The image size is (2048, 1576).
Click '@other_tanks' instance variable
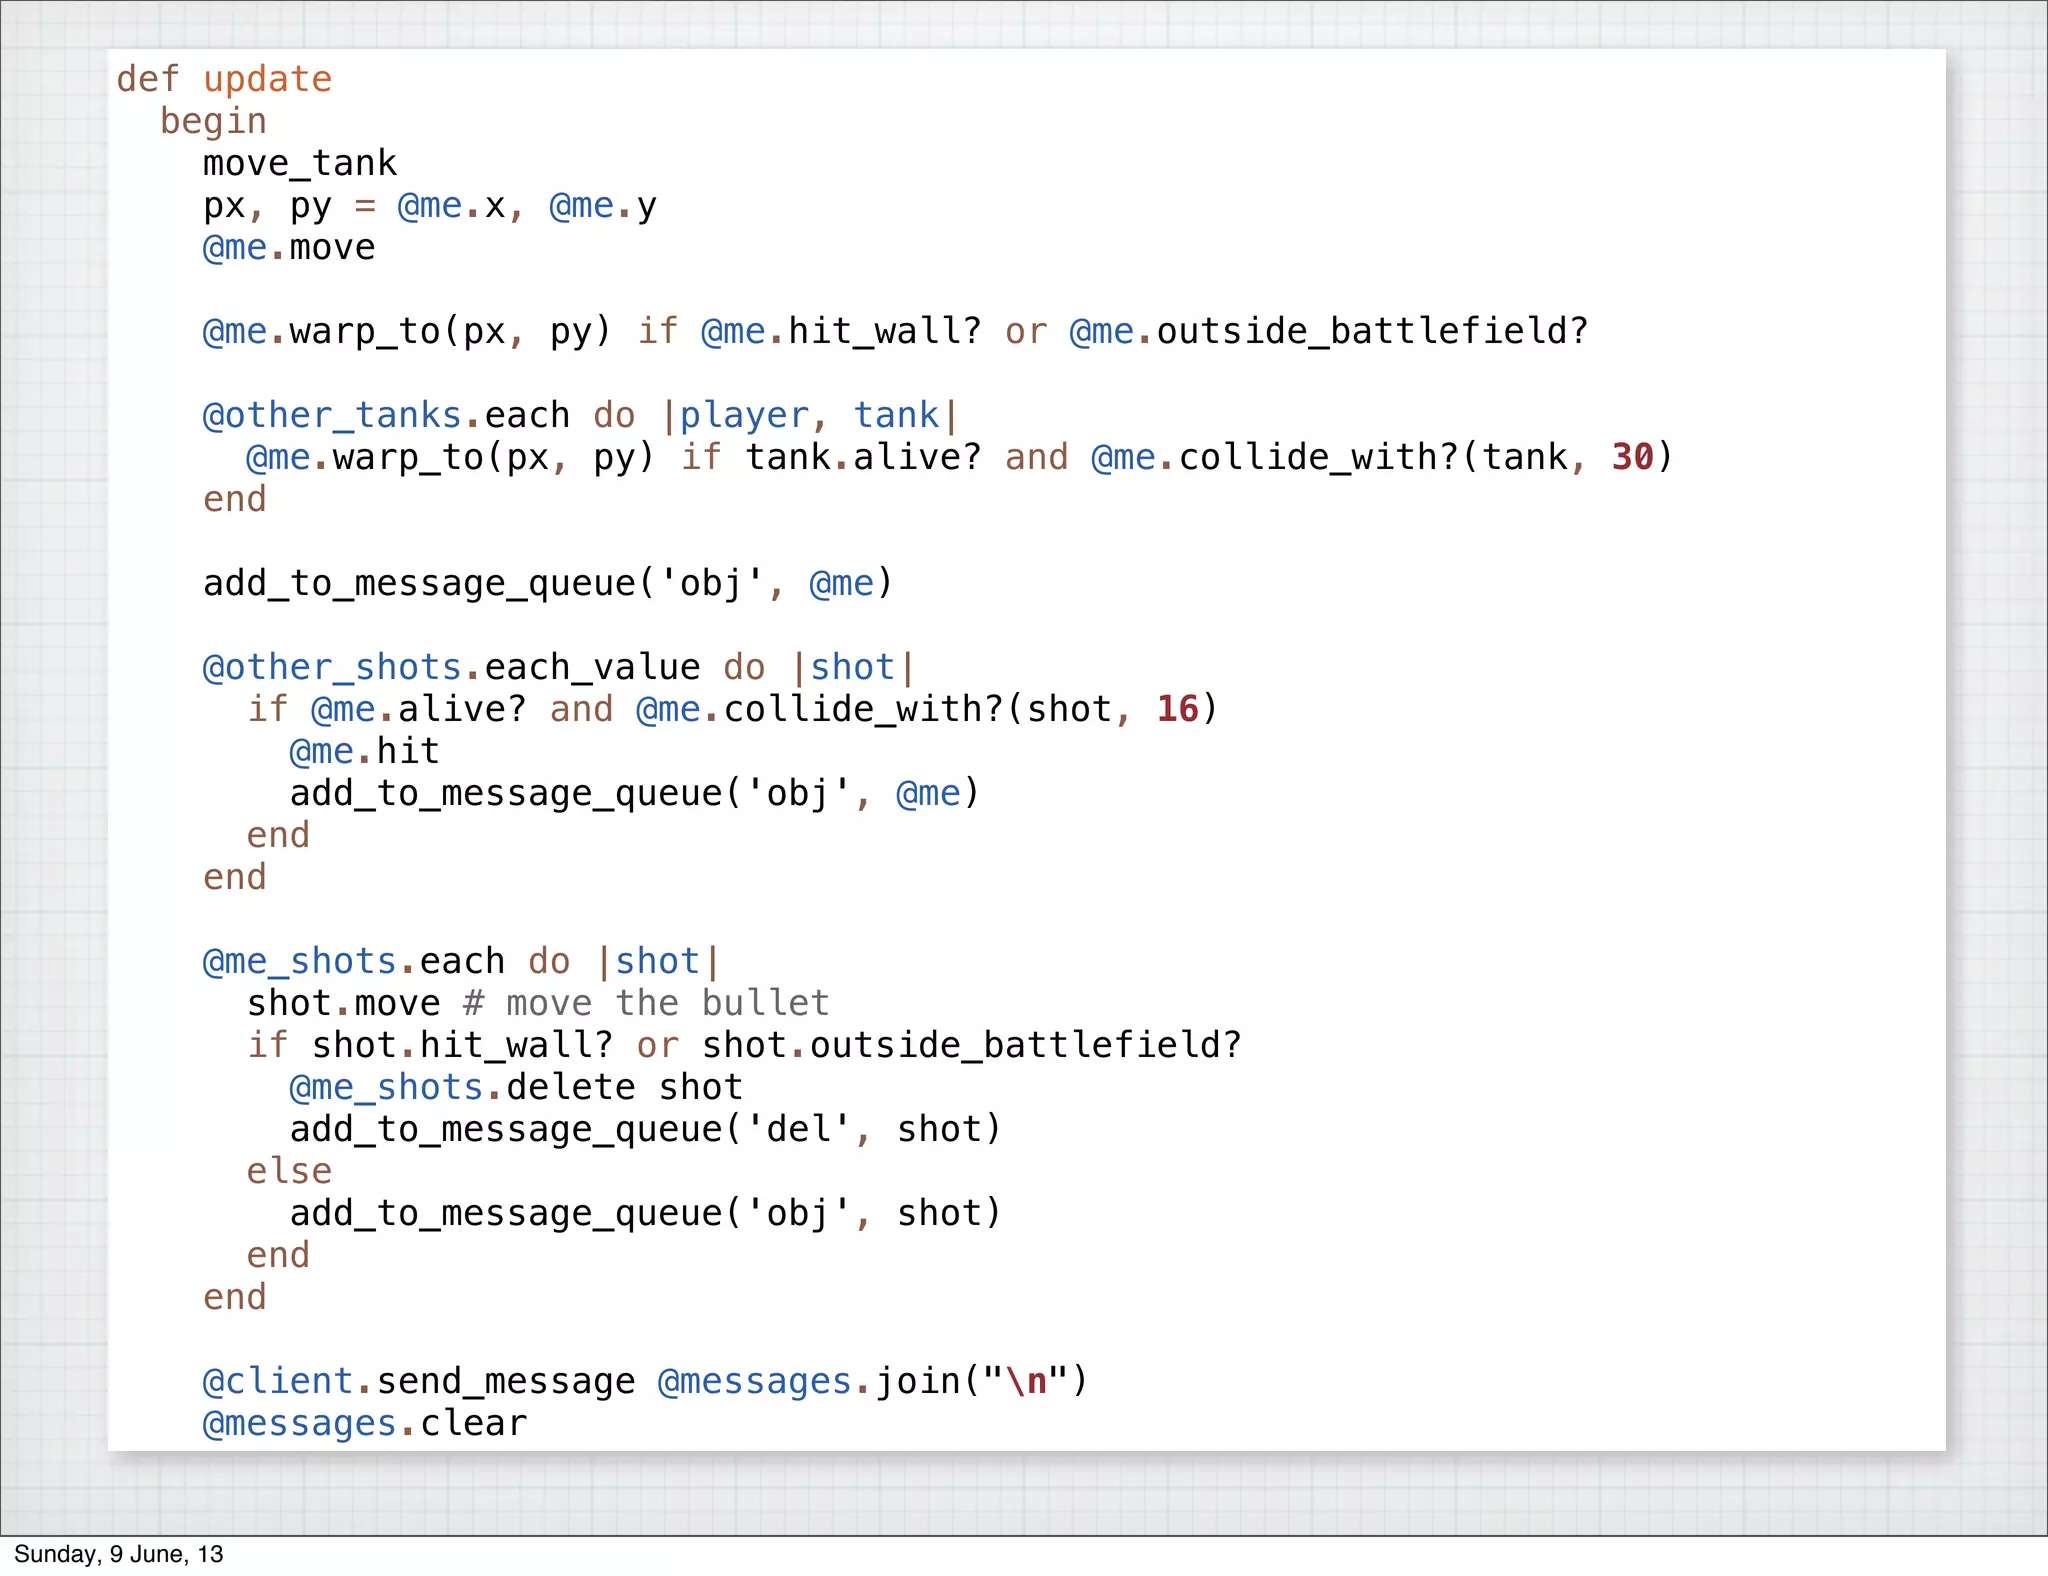point(331,415)
